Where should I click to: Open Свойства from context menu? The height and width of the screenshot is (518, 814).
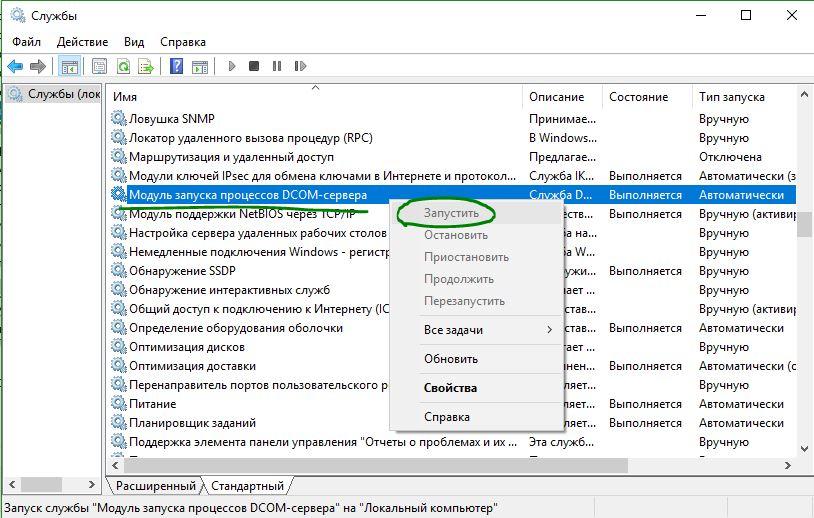450,388
